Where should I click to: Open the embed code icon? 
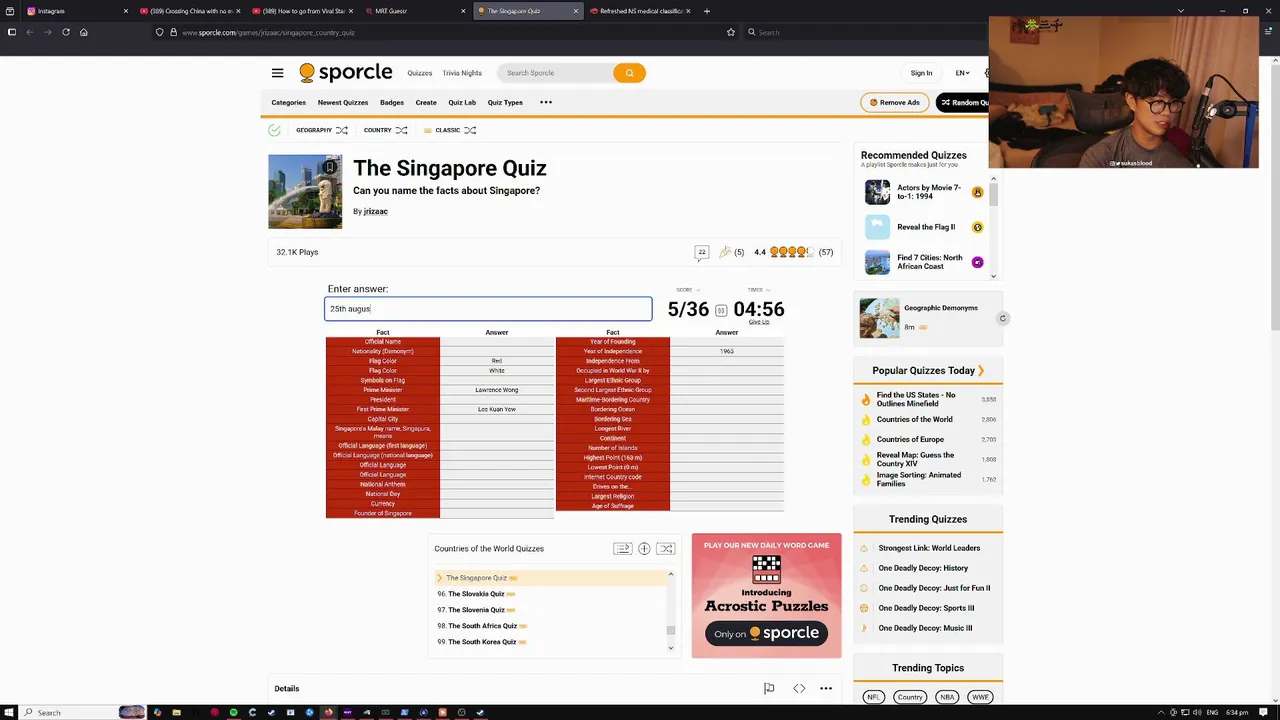point(799,688)
